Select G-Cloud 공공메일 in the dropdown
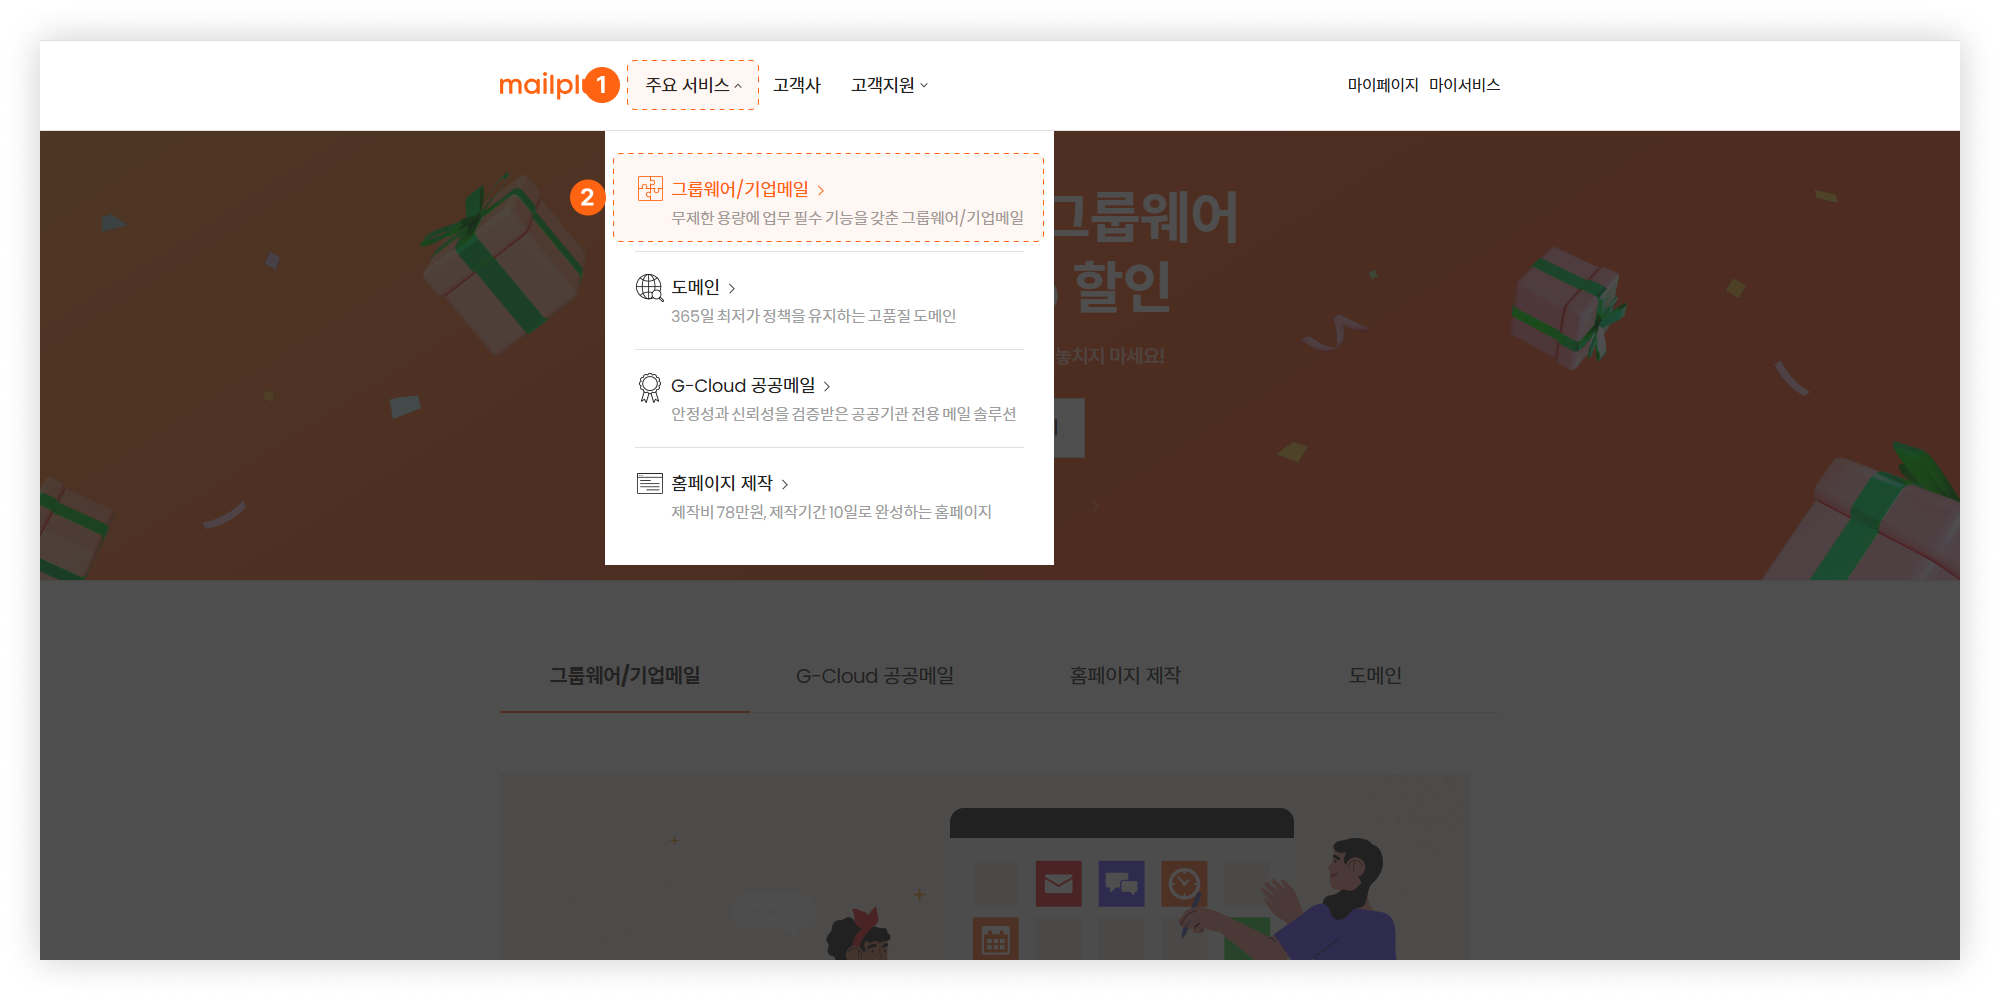This screenshot has width=2000, height=1000. pos(829,398)
